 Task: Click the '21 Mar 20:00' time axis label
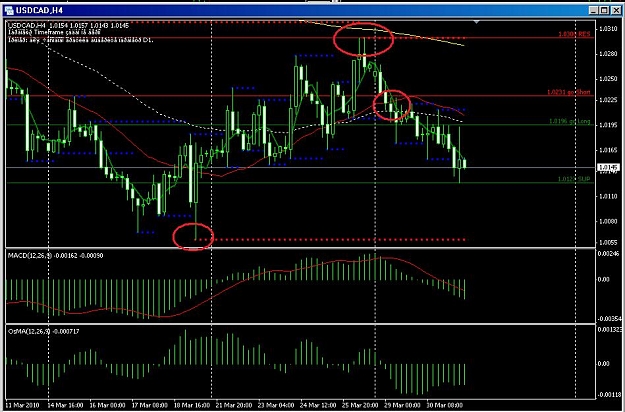234,405
